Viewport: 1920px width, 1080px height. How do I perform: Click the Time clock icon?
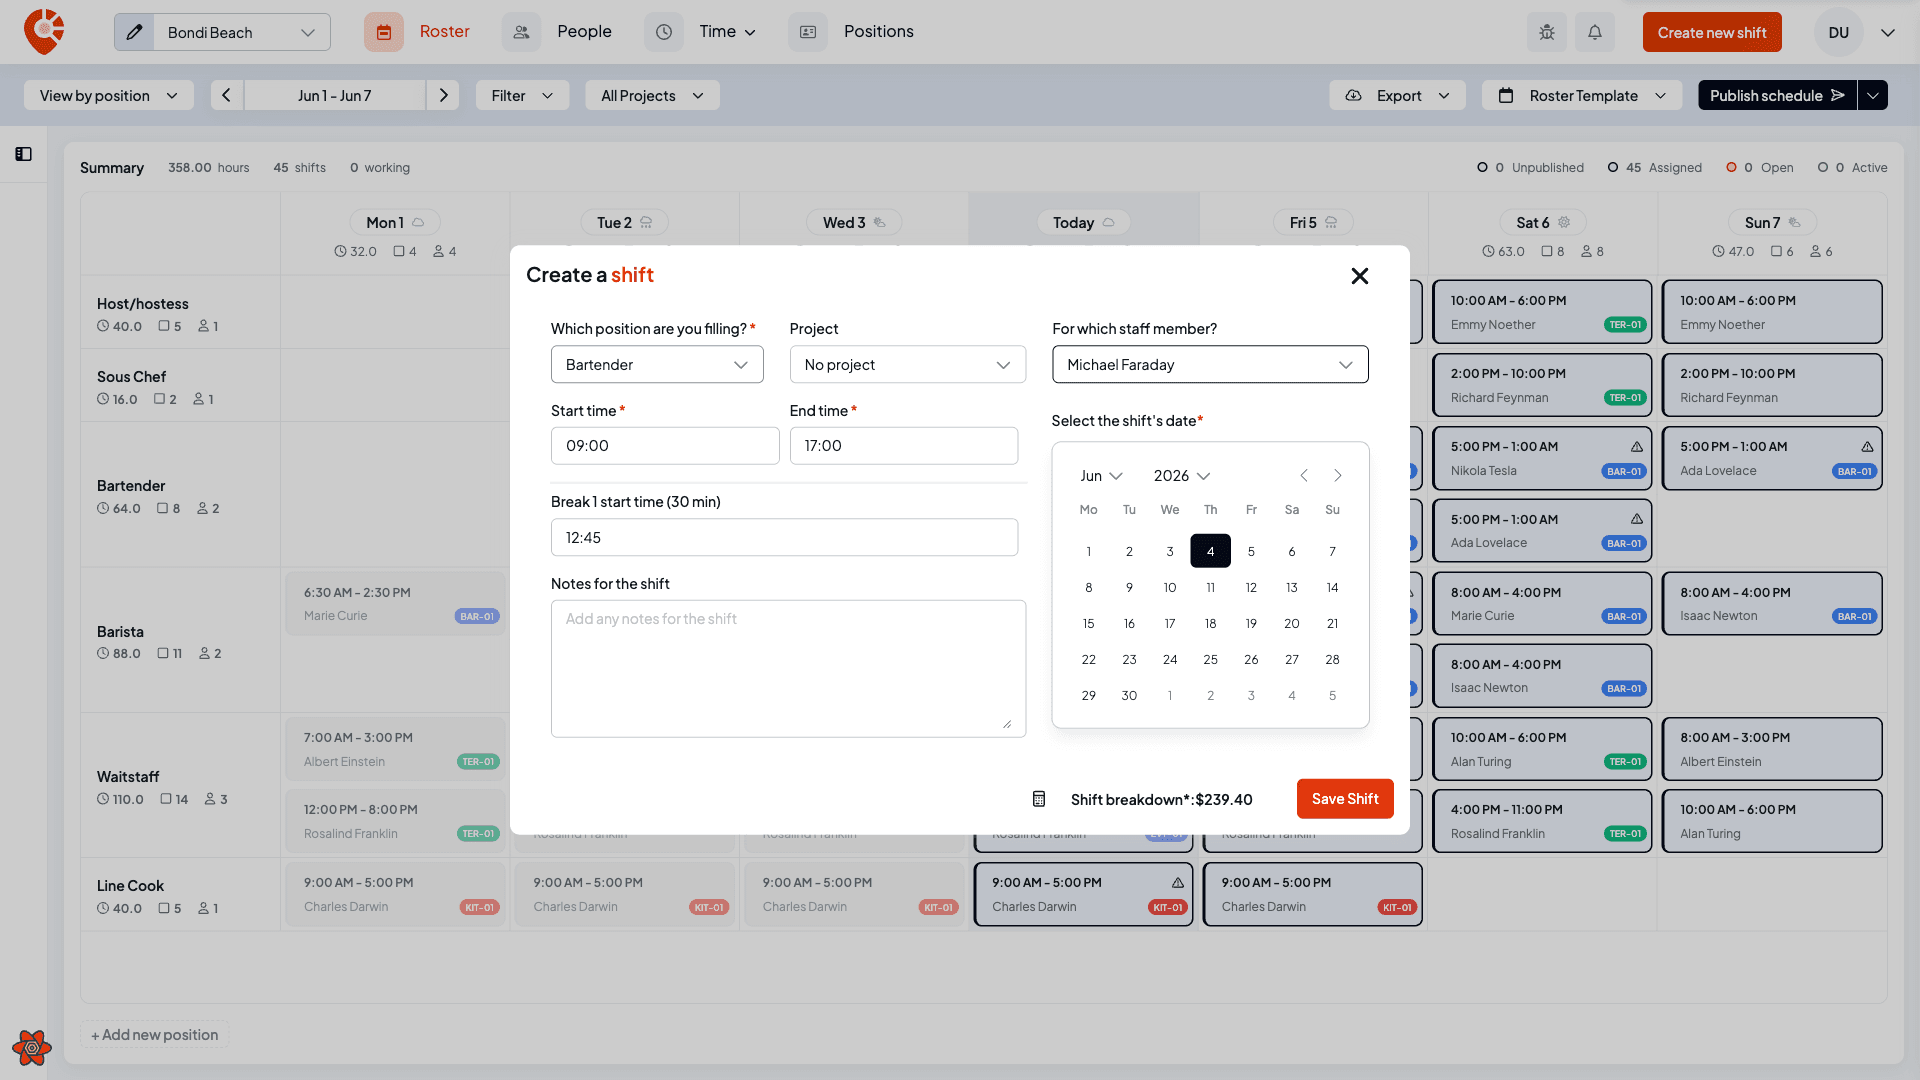tap(664, 32)
